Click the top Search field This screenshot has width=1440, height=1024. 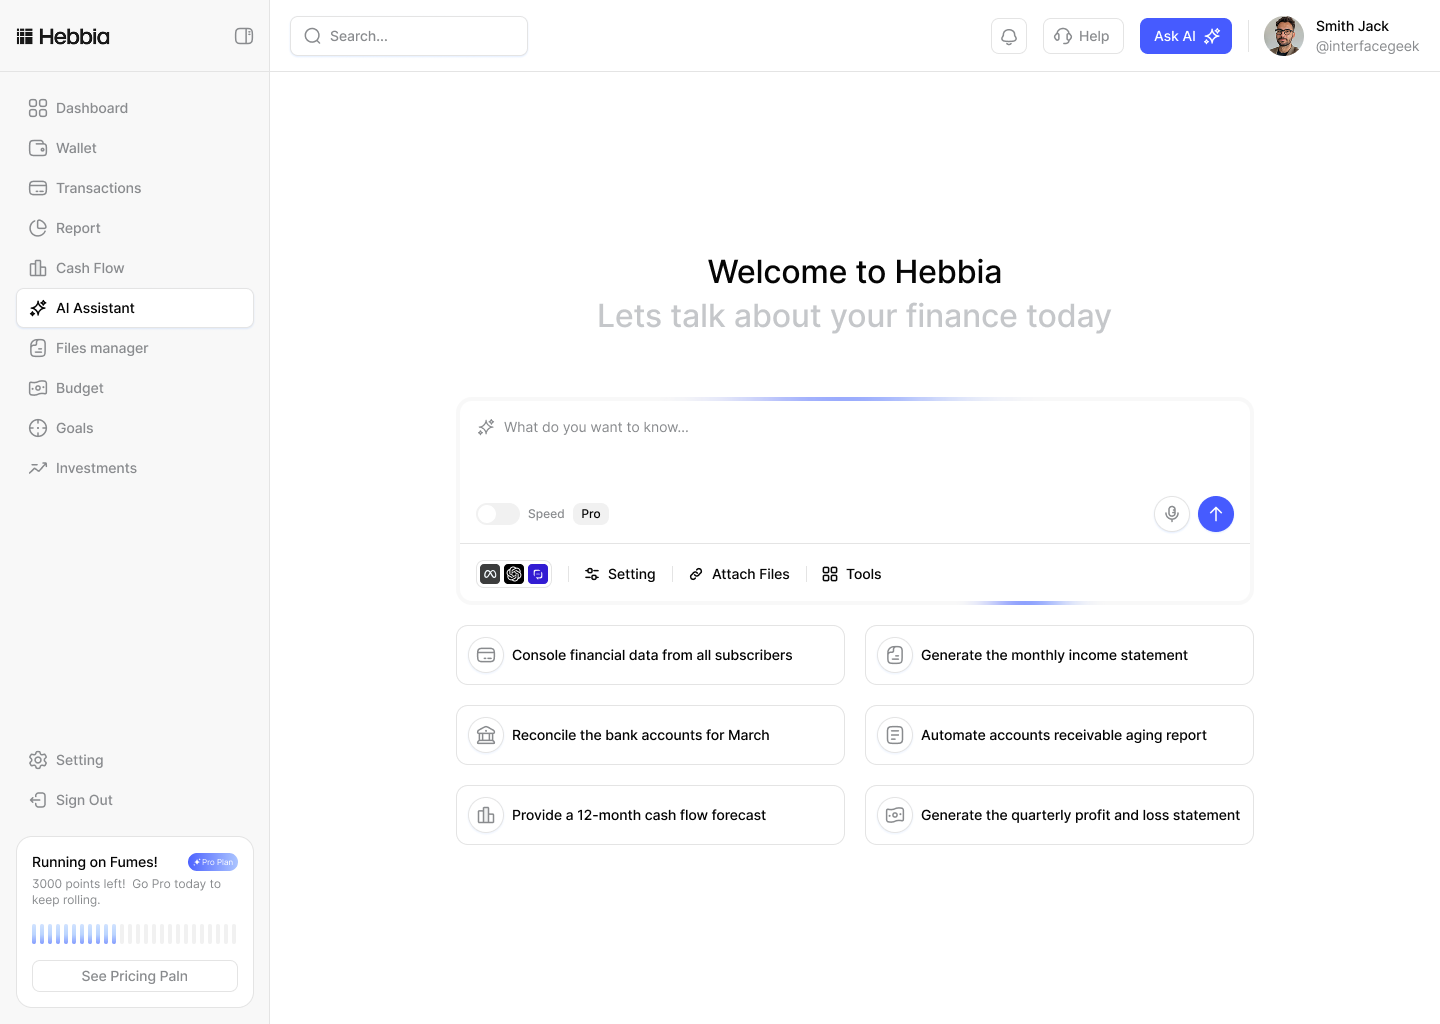[409, 36]
